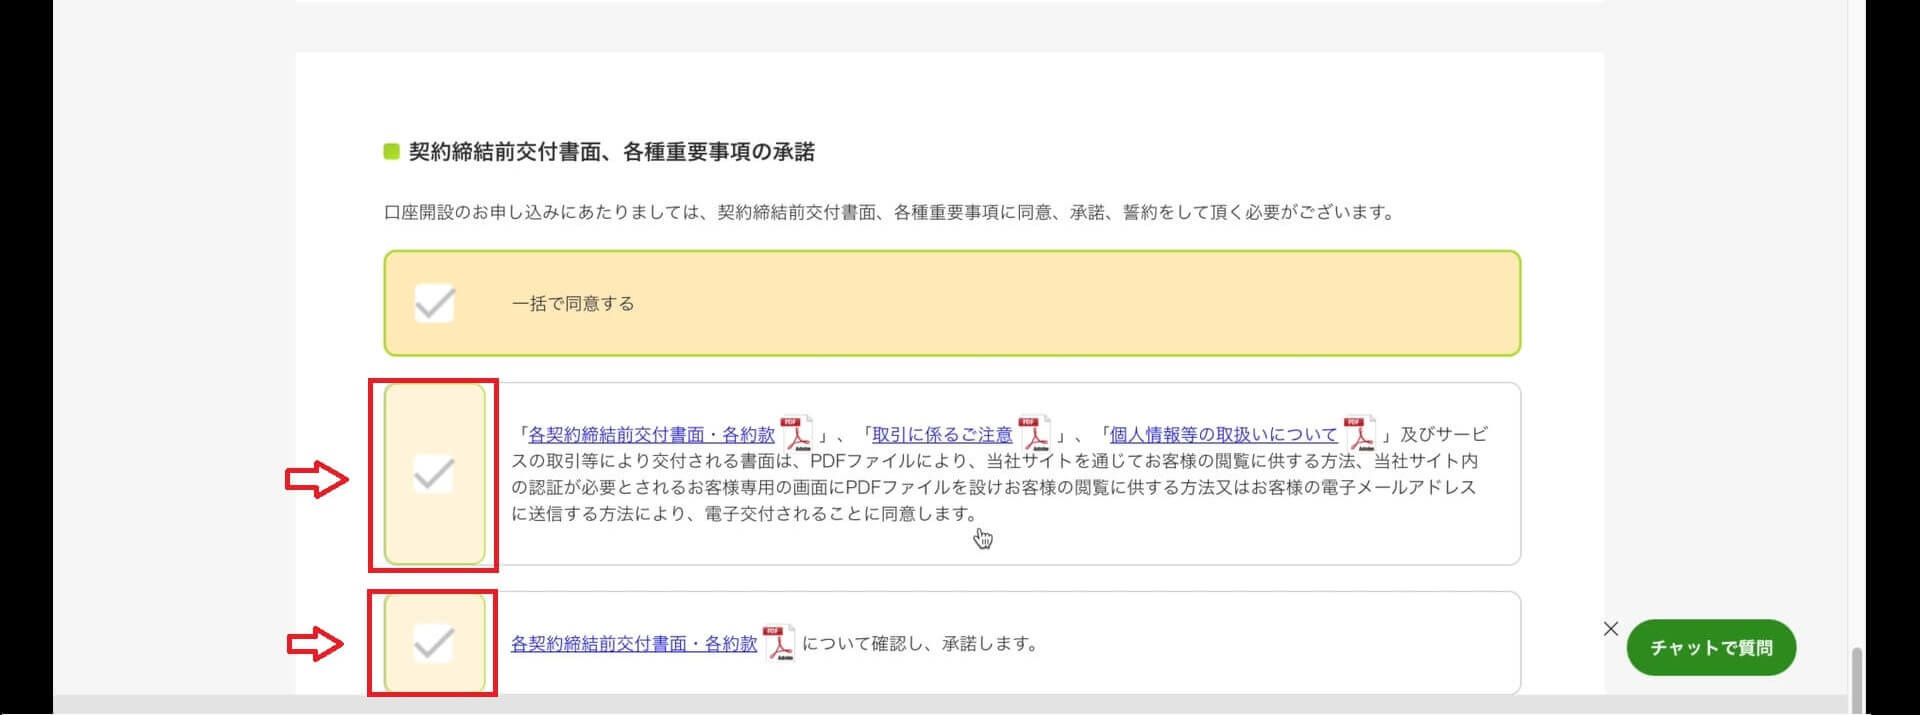Open PDF icon beside first 各契約締結前交付書面・各約款 link
Screen dimensions: 1920x715
click(x=796, y=435)
